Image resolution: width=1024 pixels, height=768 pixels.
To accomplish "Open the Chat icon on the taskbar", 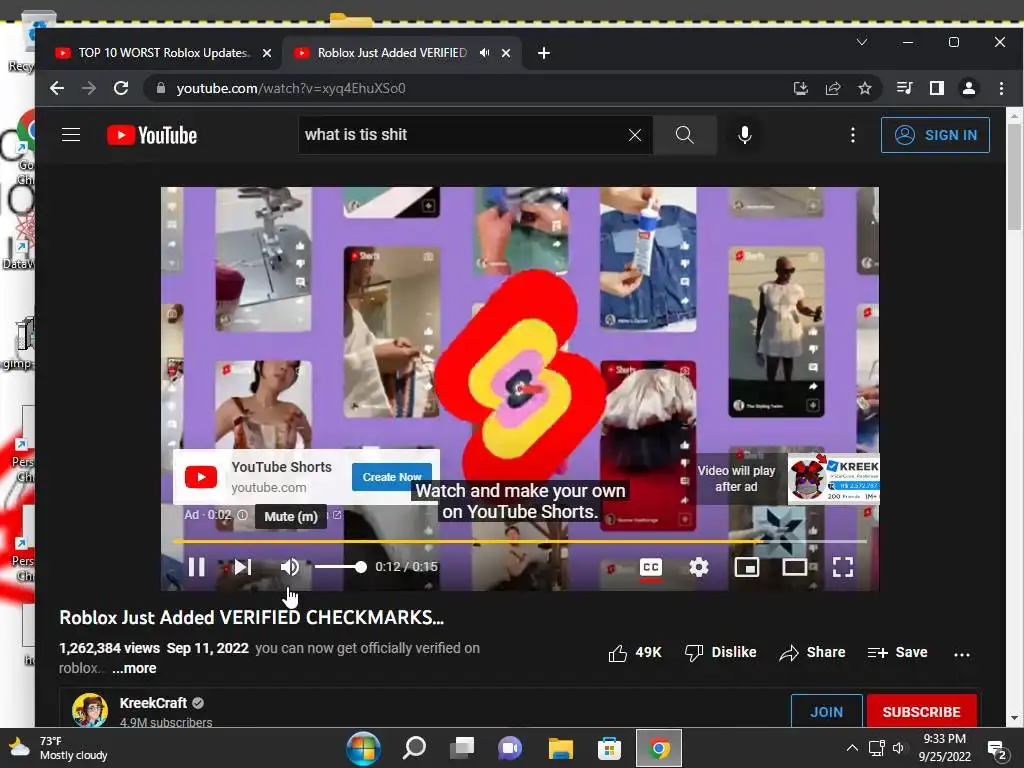I will coord(511,748).
